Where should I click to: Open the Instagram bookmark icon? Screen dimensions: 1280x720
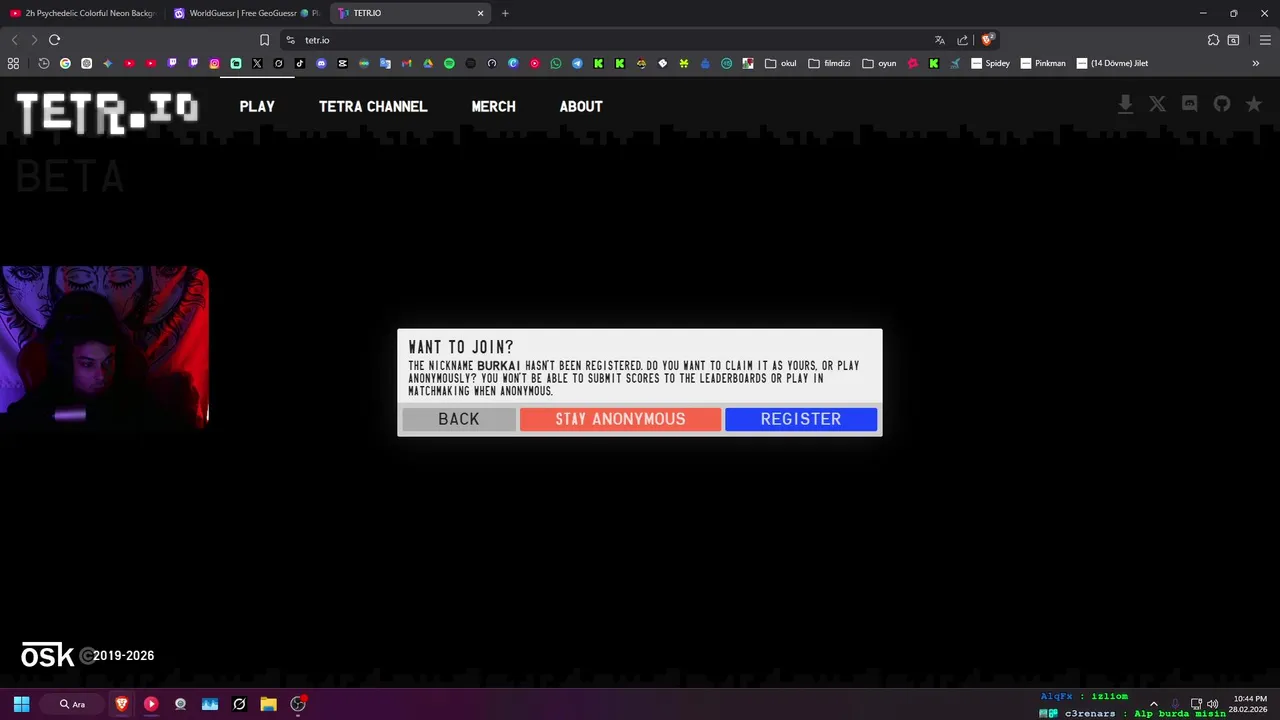click(214, 63)
